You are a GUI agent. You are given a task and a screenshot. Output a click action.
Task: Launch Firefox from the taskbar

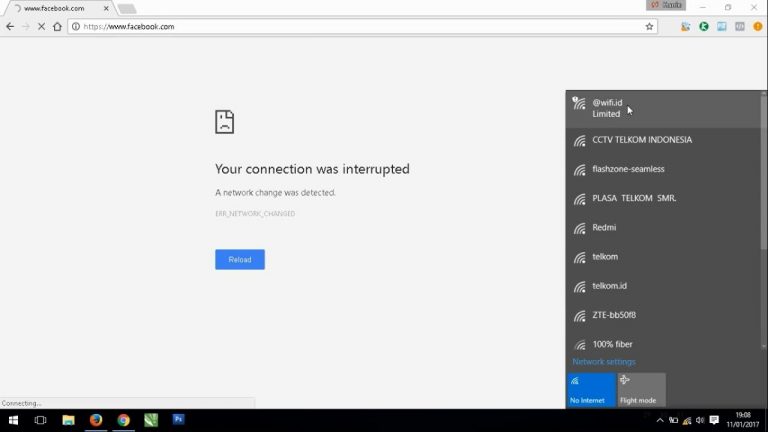tap(96, 420)
